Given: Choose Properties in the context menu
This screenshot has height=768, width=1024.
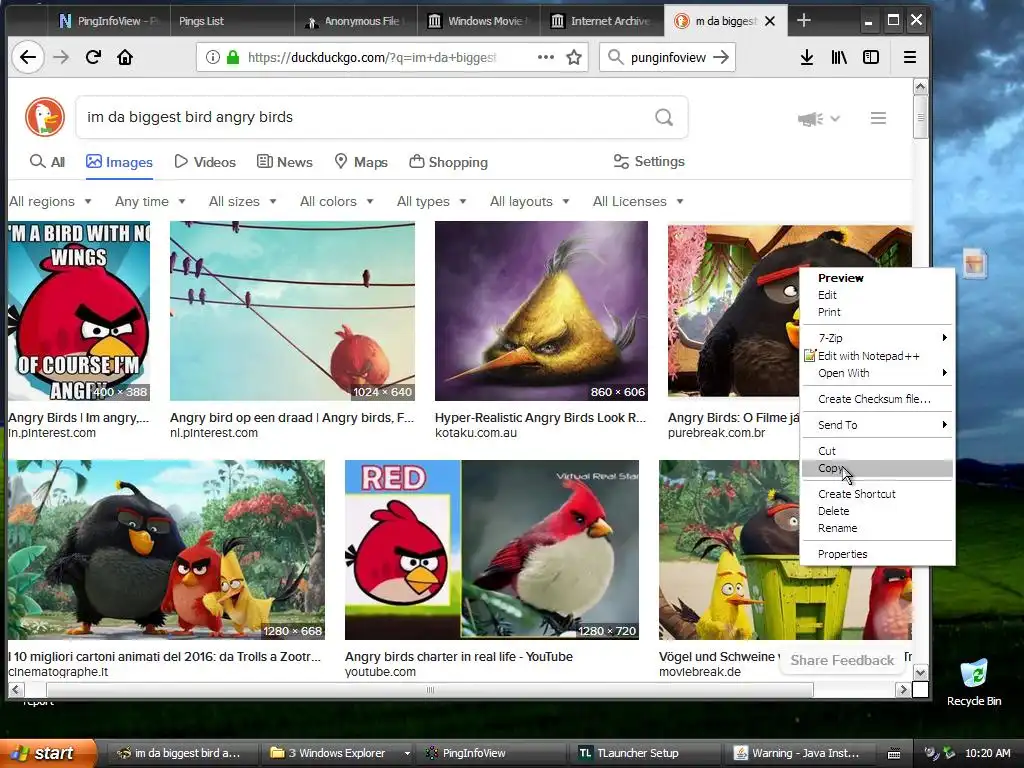Looking at the screenshot, I should pos(876,554).
